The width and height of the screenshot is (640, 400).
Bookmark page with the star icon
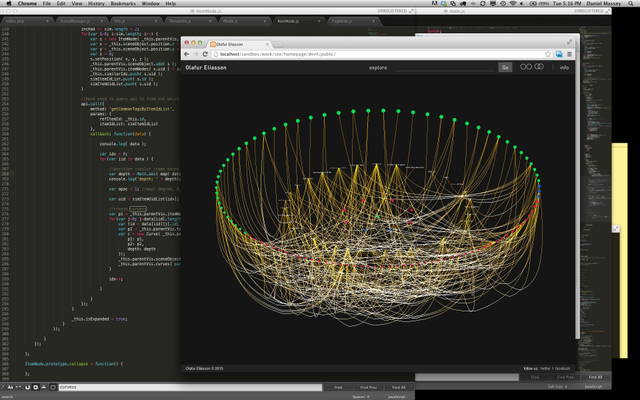click(x=548, y=54)
